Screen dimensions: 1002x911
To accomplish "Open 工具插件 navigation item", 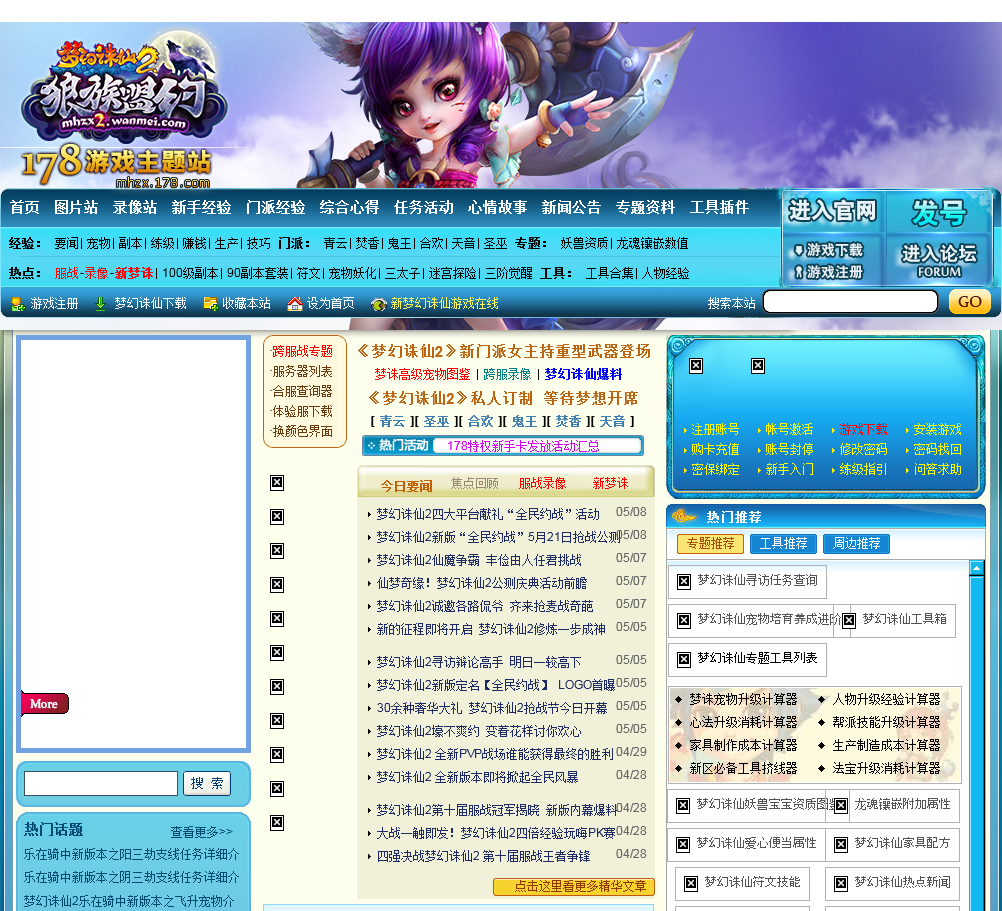I will [719, 208].
